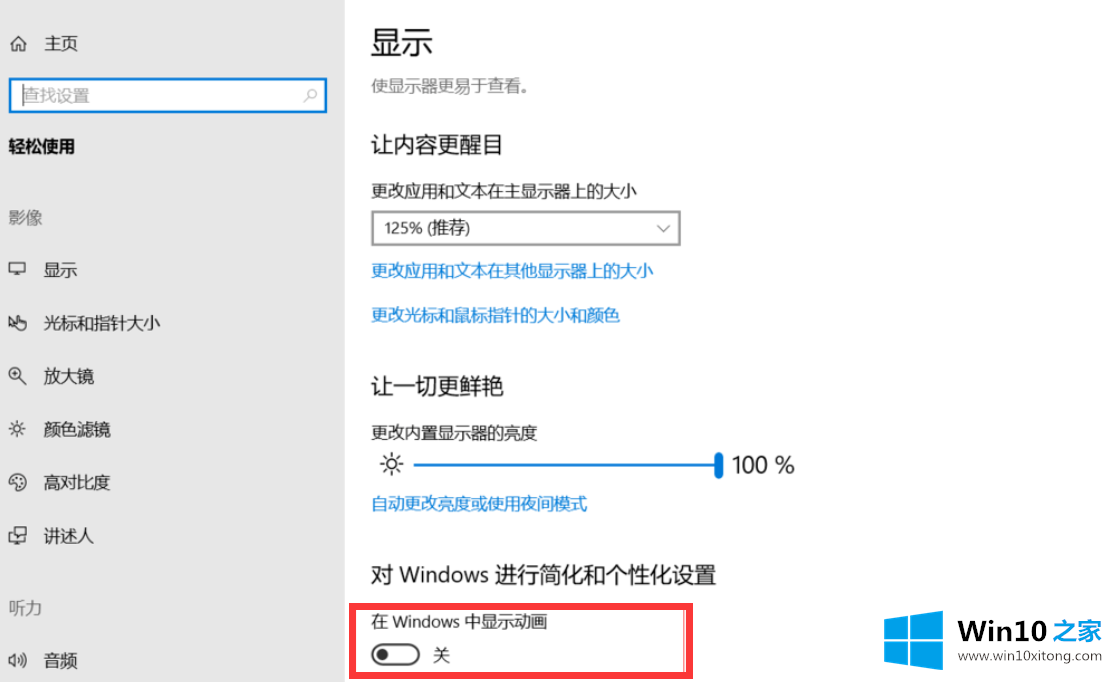Click the search magnifier icon in settings box

[310, 96]
